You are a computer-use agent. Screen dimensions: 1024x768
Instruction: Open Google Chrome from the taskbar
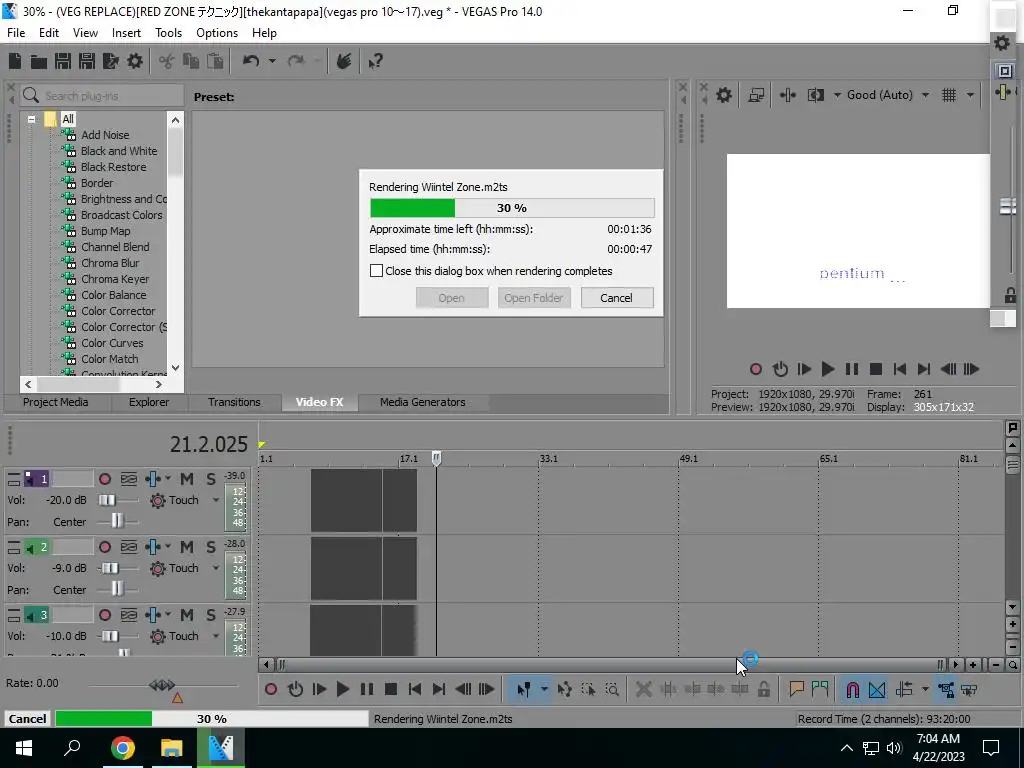[x=123, y=748]
